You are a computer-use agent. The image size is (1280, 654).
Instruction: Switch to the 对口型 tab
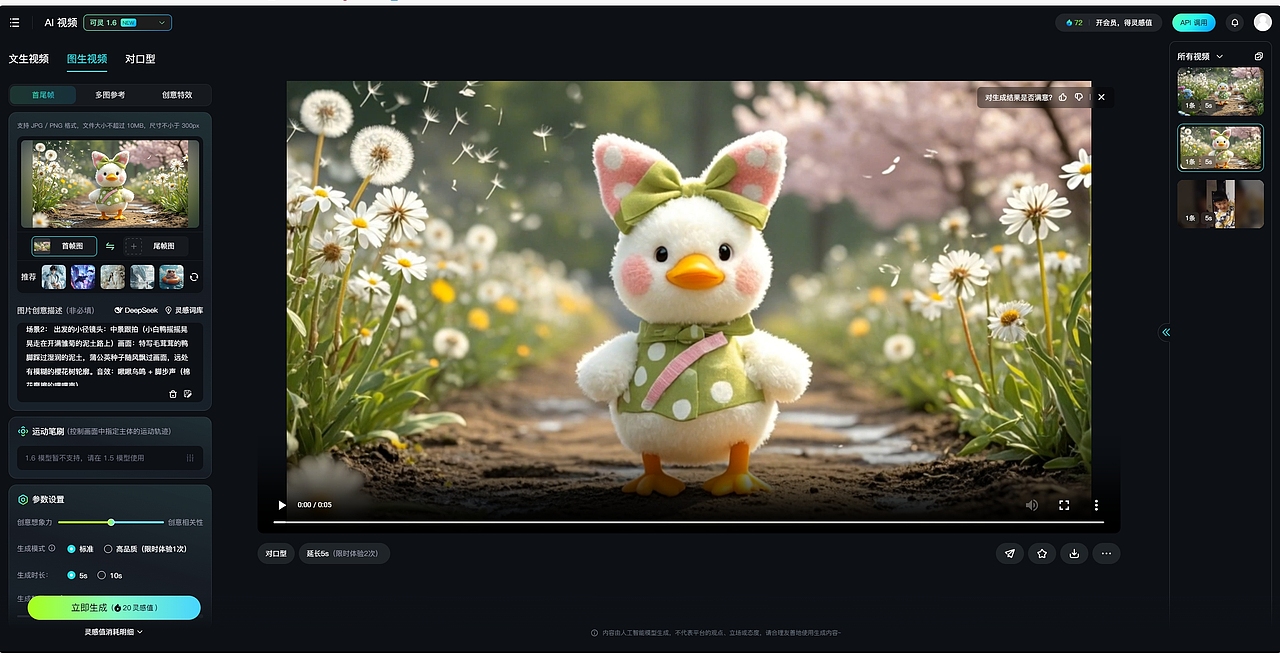(x=140, y=59)
